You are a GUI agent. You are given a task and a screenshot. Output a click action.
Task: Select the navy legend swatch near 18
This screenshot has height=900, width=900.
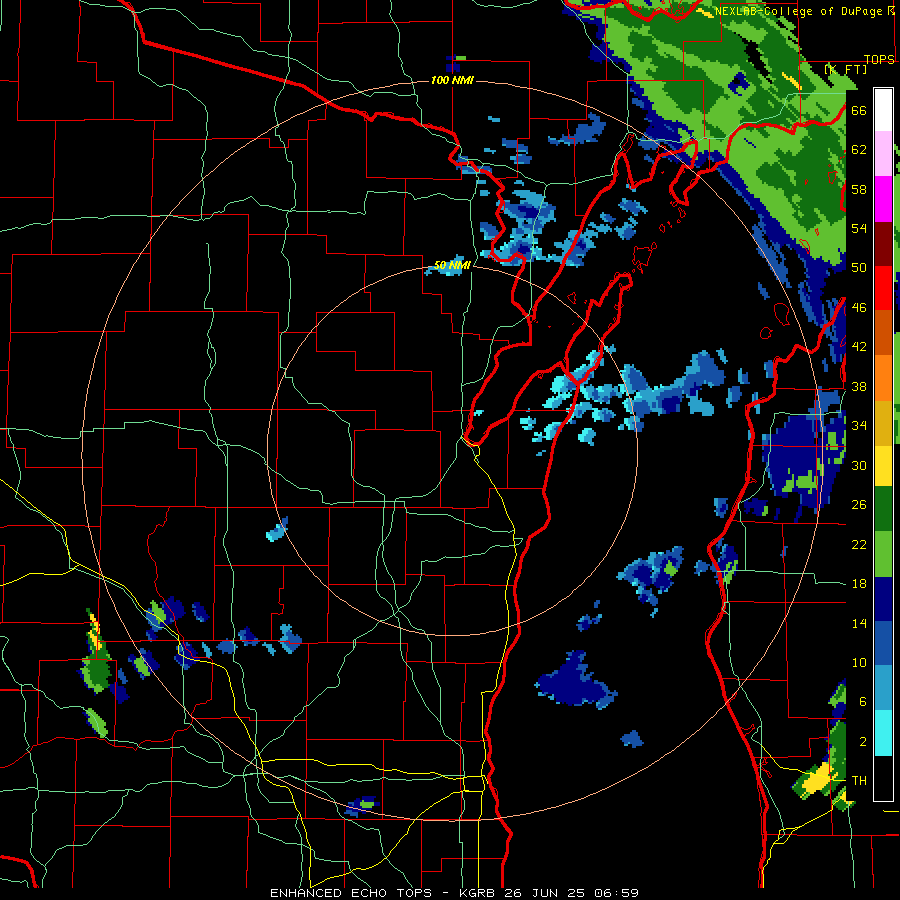pyautogui.click(x=883, y=599)
